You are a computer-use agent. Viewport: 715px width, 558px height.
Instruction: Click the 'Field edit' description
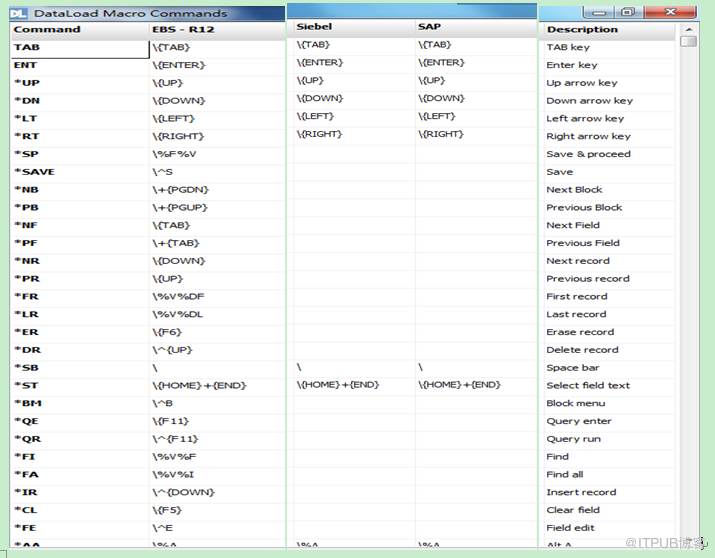pyautogui.click(x=570, y=527)
